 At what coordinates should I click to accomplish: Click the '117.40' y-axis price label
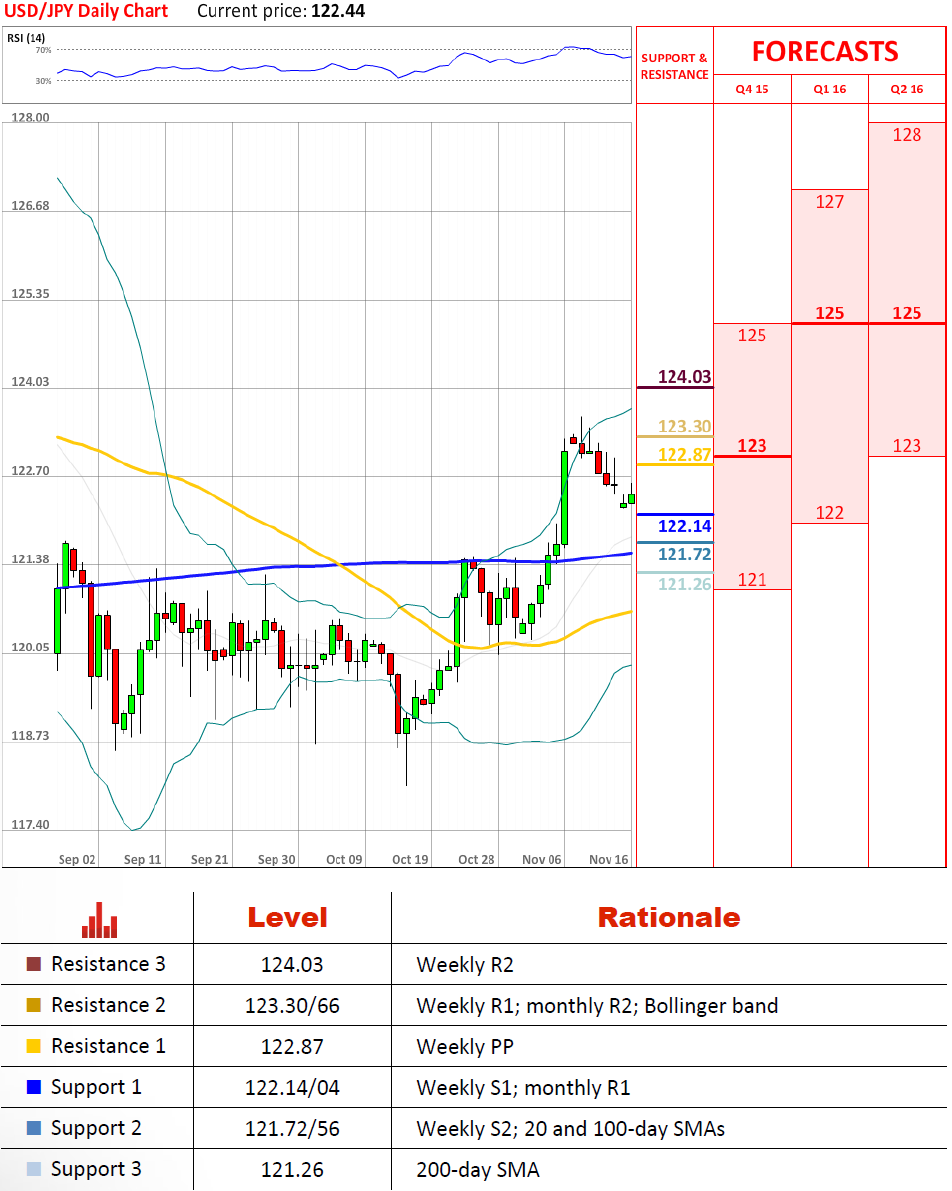(30, 825)
